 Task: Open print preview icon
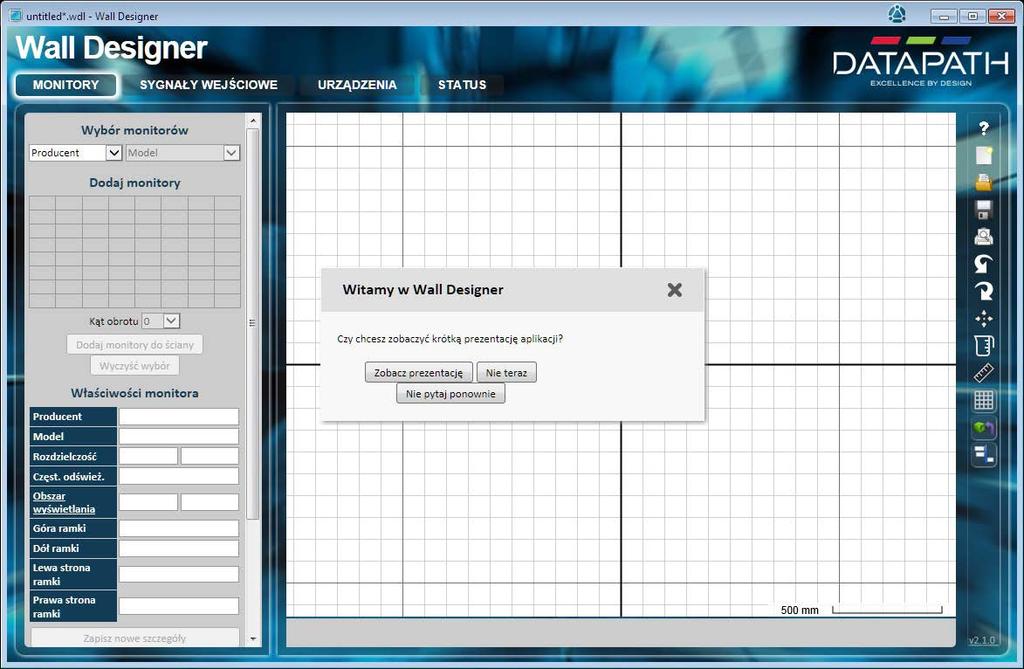[x=984, y=237]
